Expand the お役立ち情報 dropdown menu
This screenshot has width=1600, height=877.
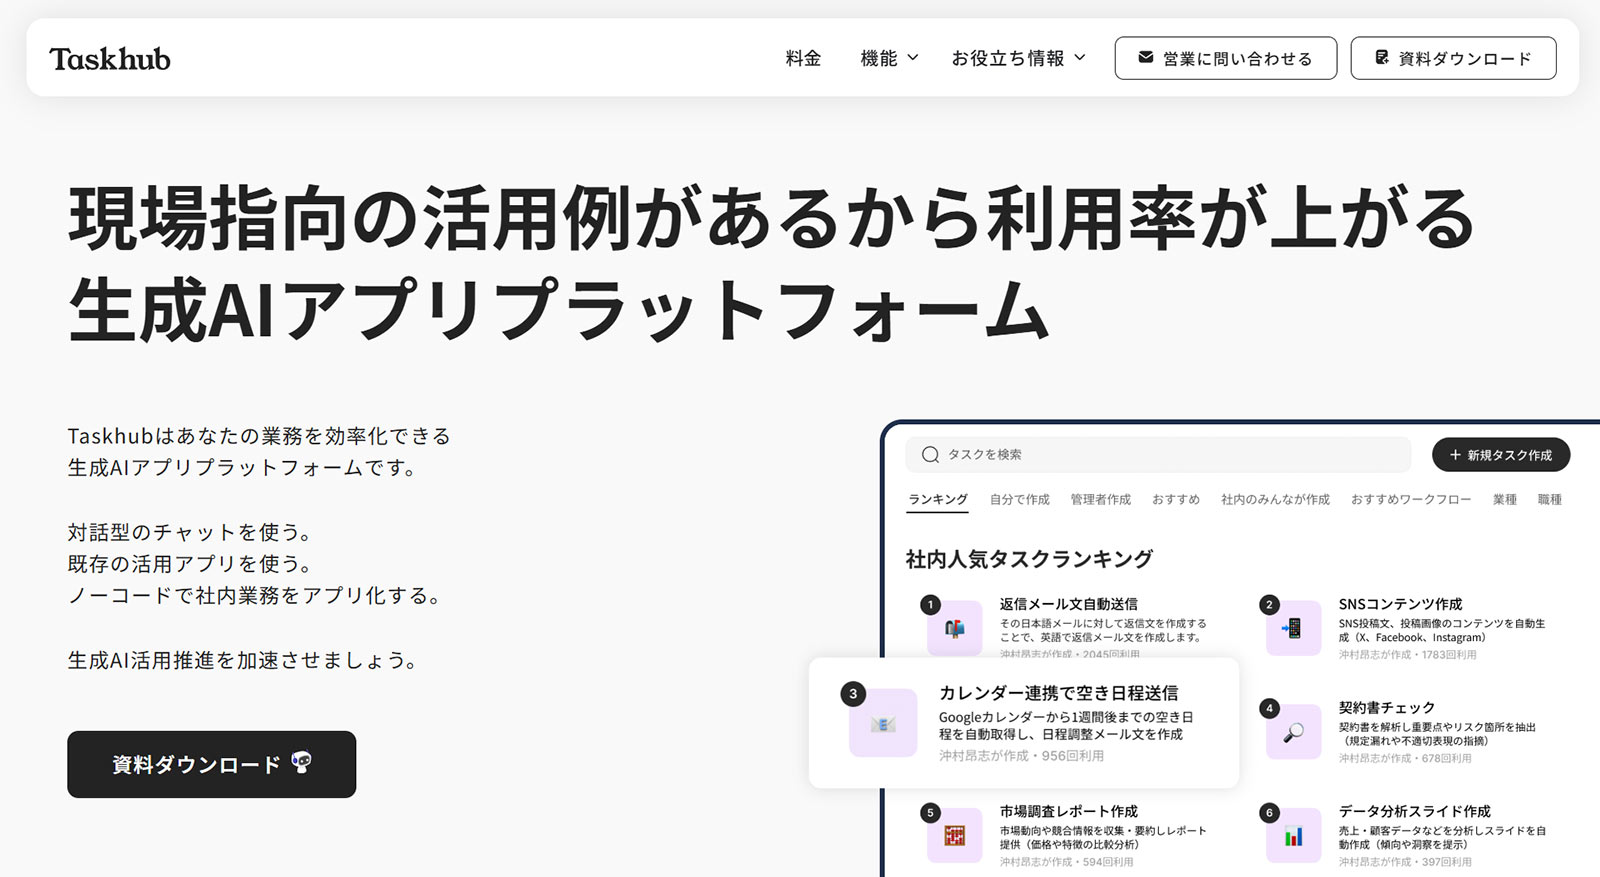[x=1018, y=59]
